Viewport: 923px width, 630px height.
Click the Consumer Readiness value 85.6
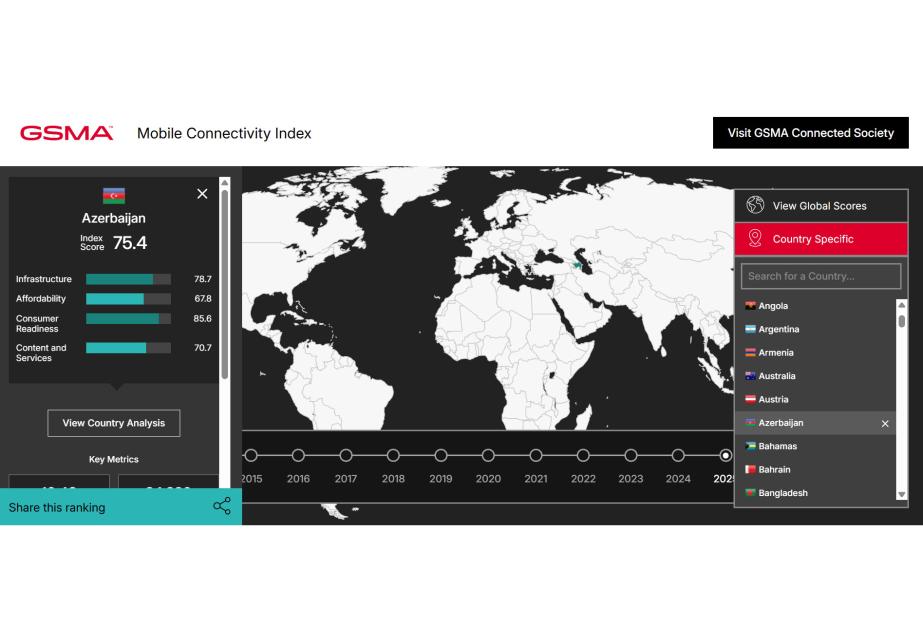click(202, 319)
